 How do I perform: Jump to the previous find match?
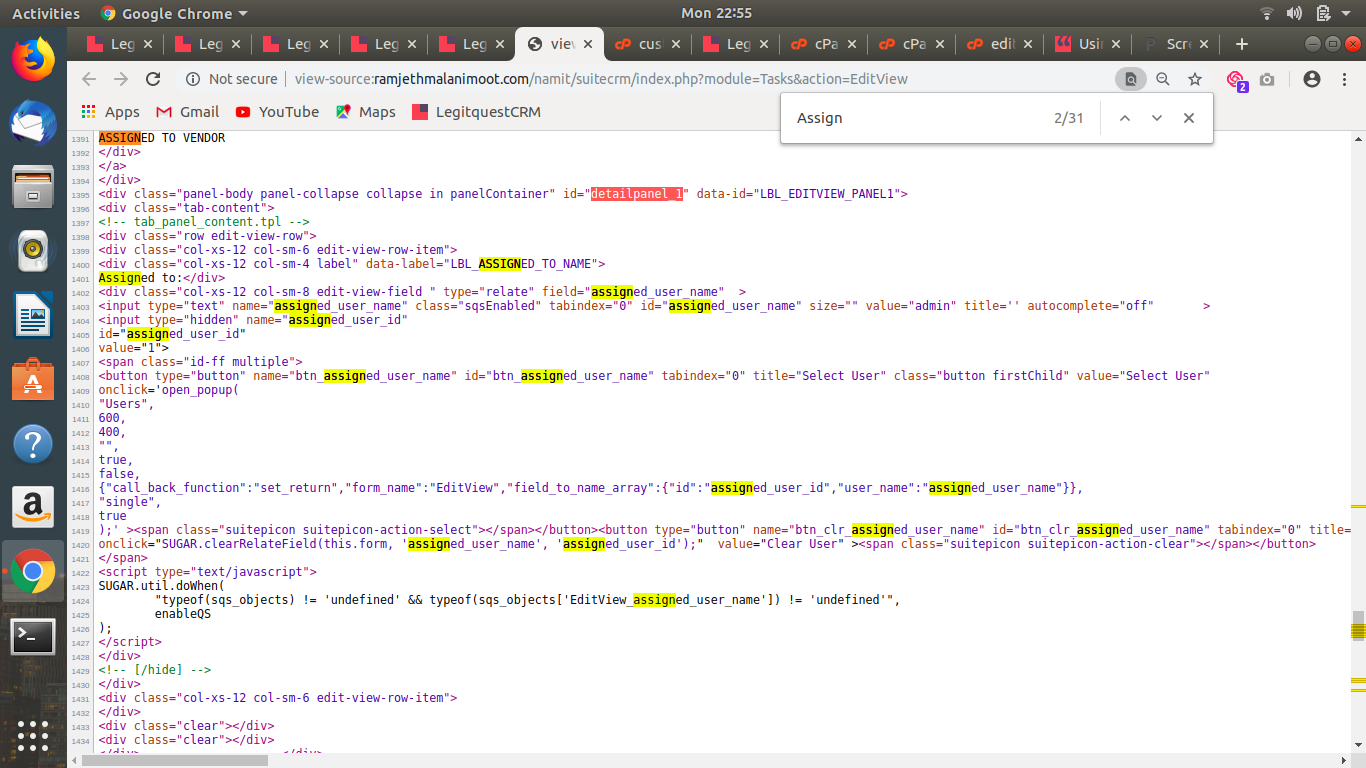[x=1125, y=118]
